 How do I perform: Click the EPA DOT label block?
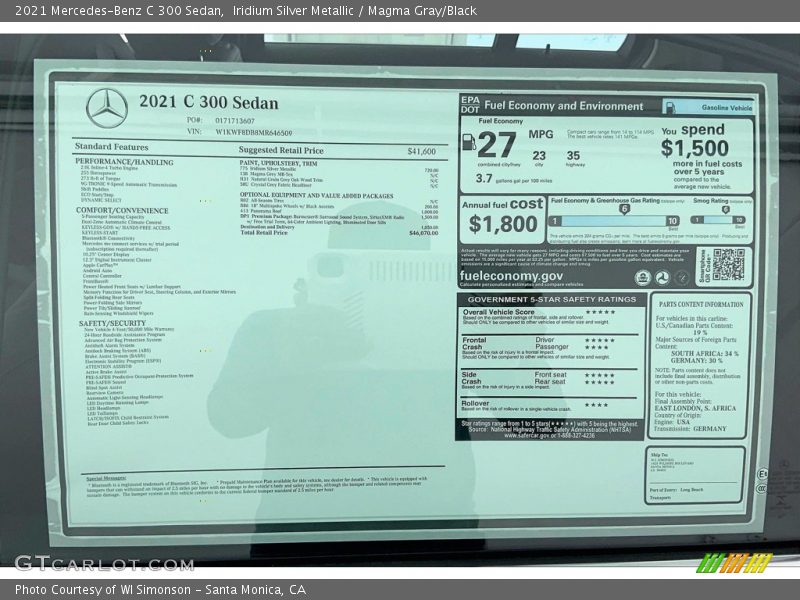coord(470,105)
